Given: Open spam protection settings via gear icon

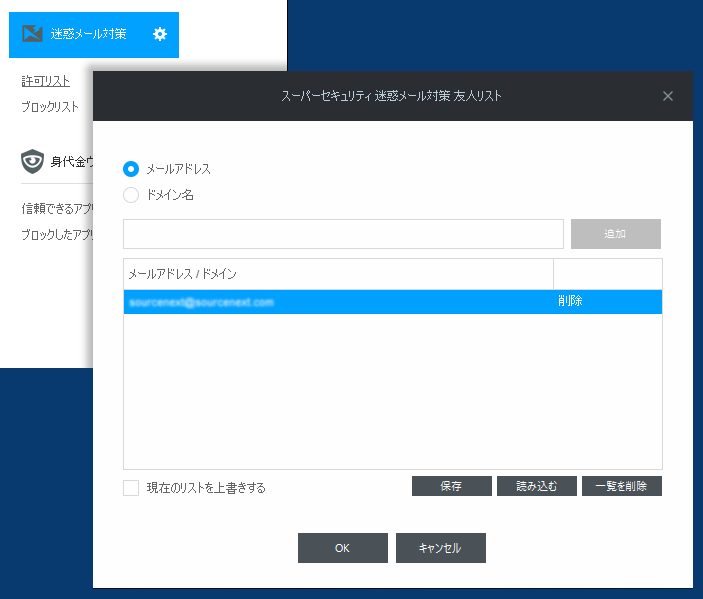Looking at the screenshot, I should point(160,34).
